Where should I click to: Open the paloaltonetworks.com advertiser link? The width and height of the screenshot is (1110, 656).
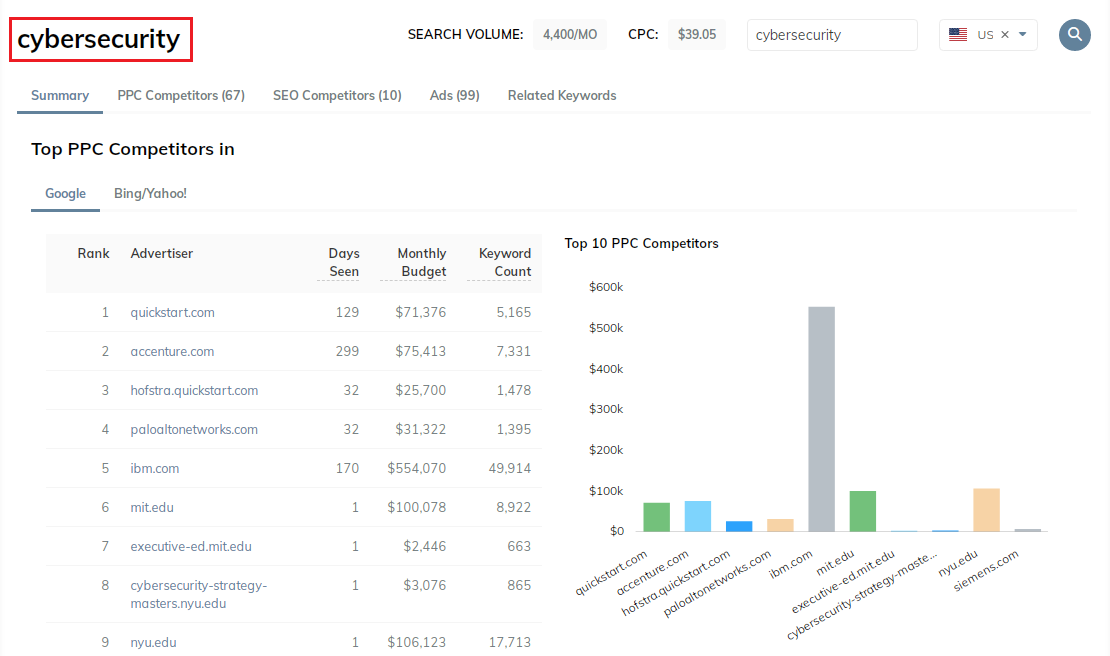click(194, 429)
